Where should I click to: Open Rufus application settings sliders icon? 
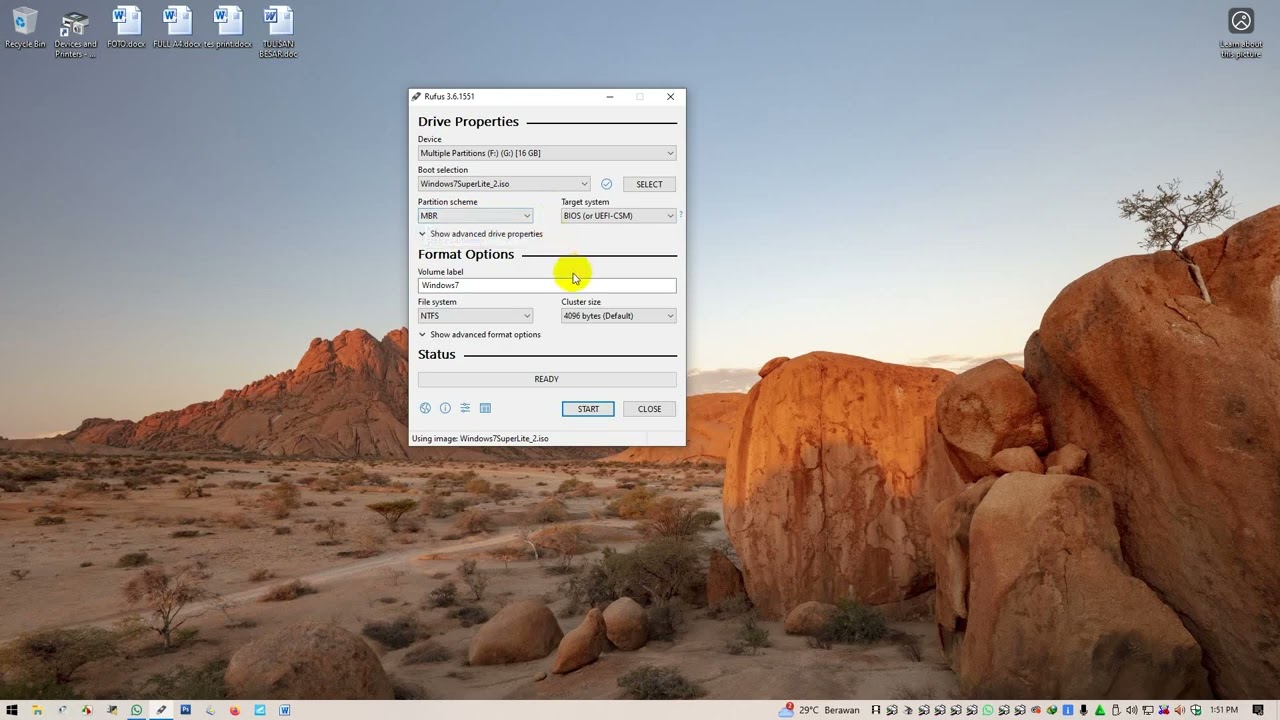coord(465,408)
